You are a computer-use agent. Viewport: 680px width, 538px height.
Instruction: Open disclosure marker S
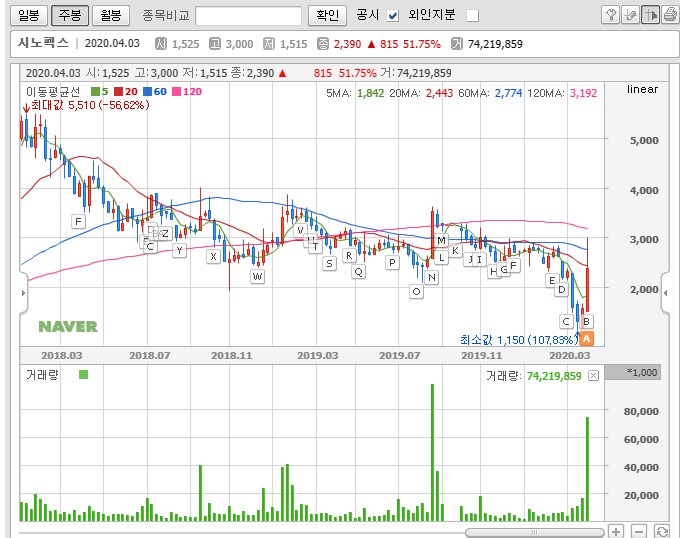pos(330,263)
